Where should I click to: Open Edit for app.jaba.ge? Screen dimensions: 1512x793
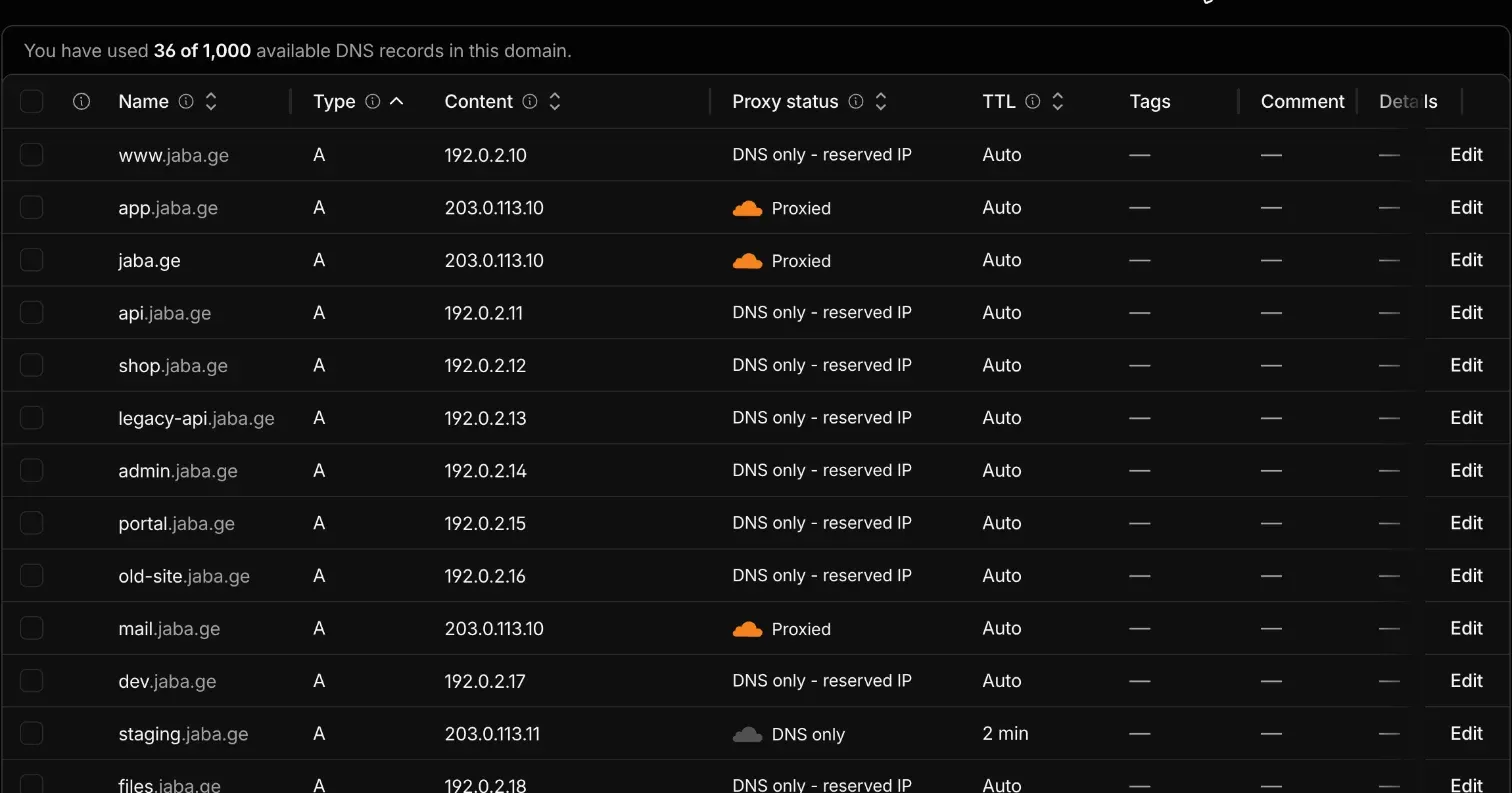1467,208
